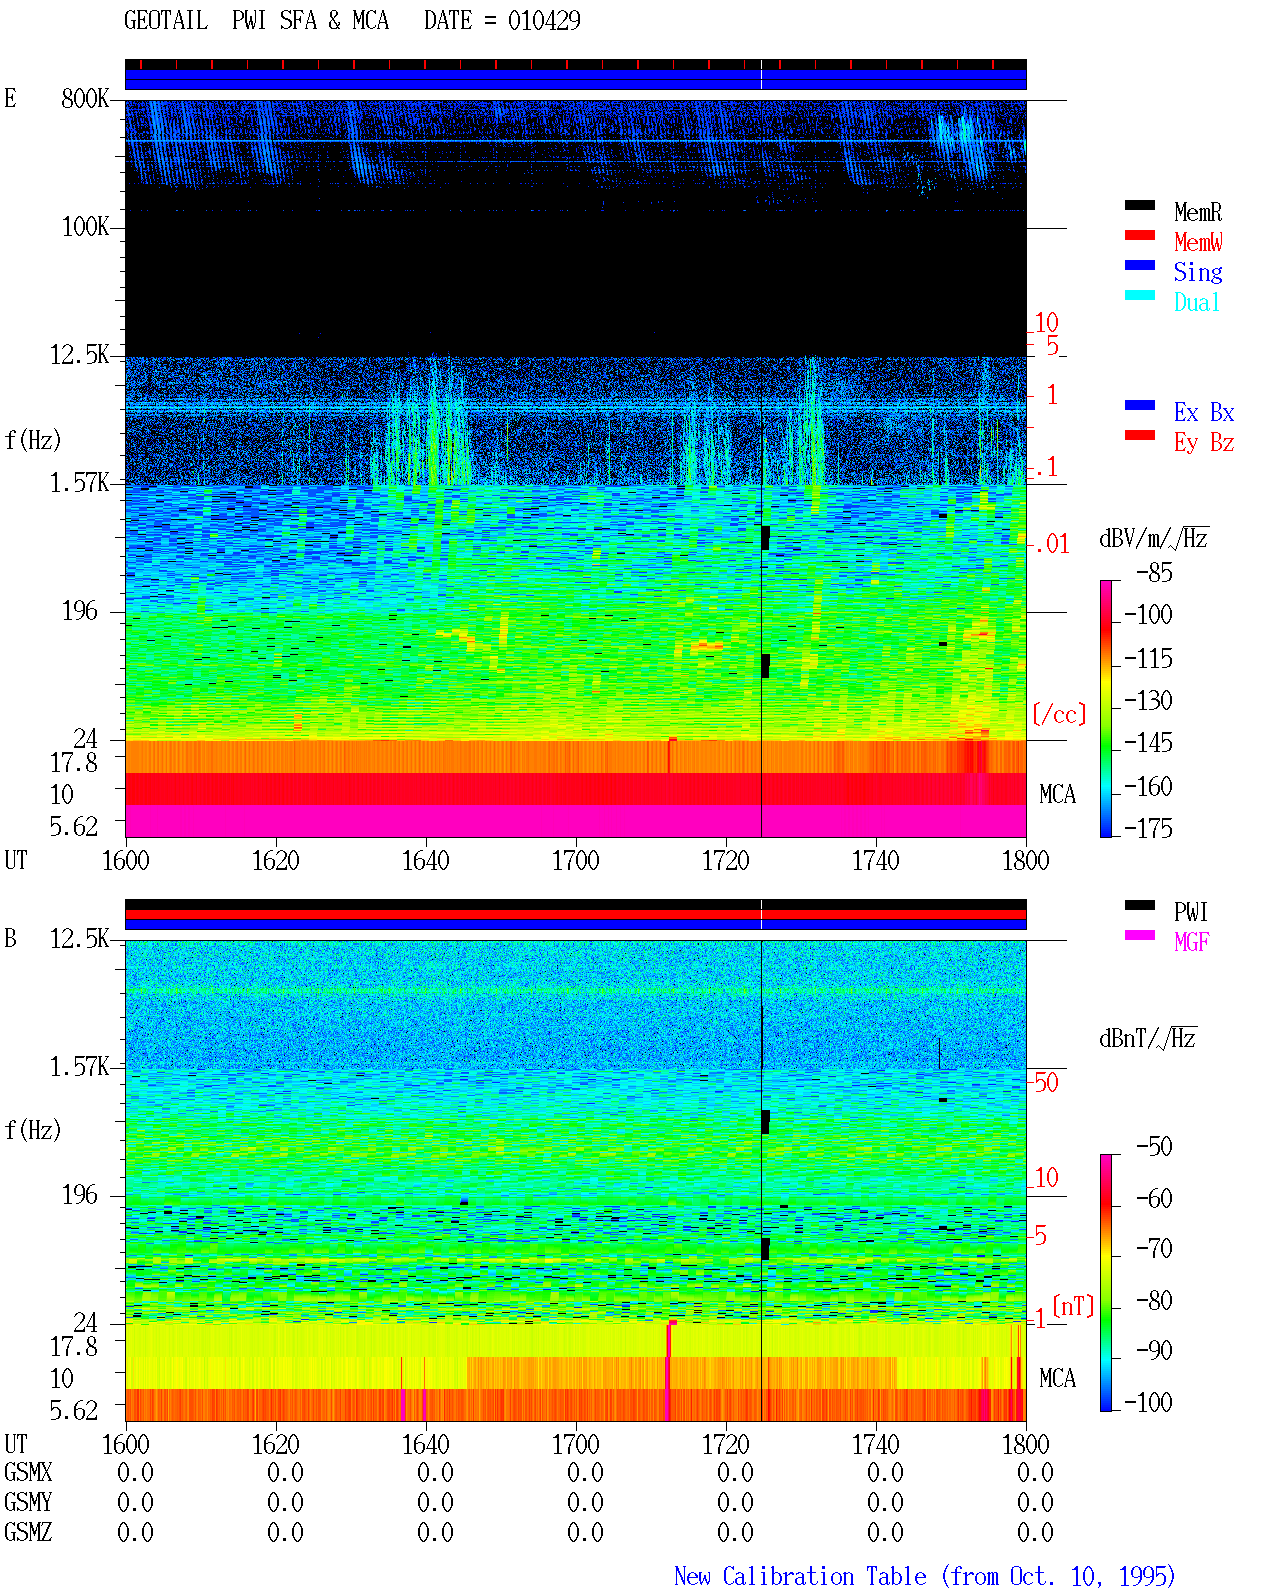The width and height of the screenshot is (1280, 1593).
Task: Click the -175 value on E color scale
Action: pos(1148,828)
